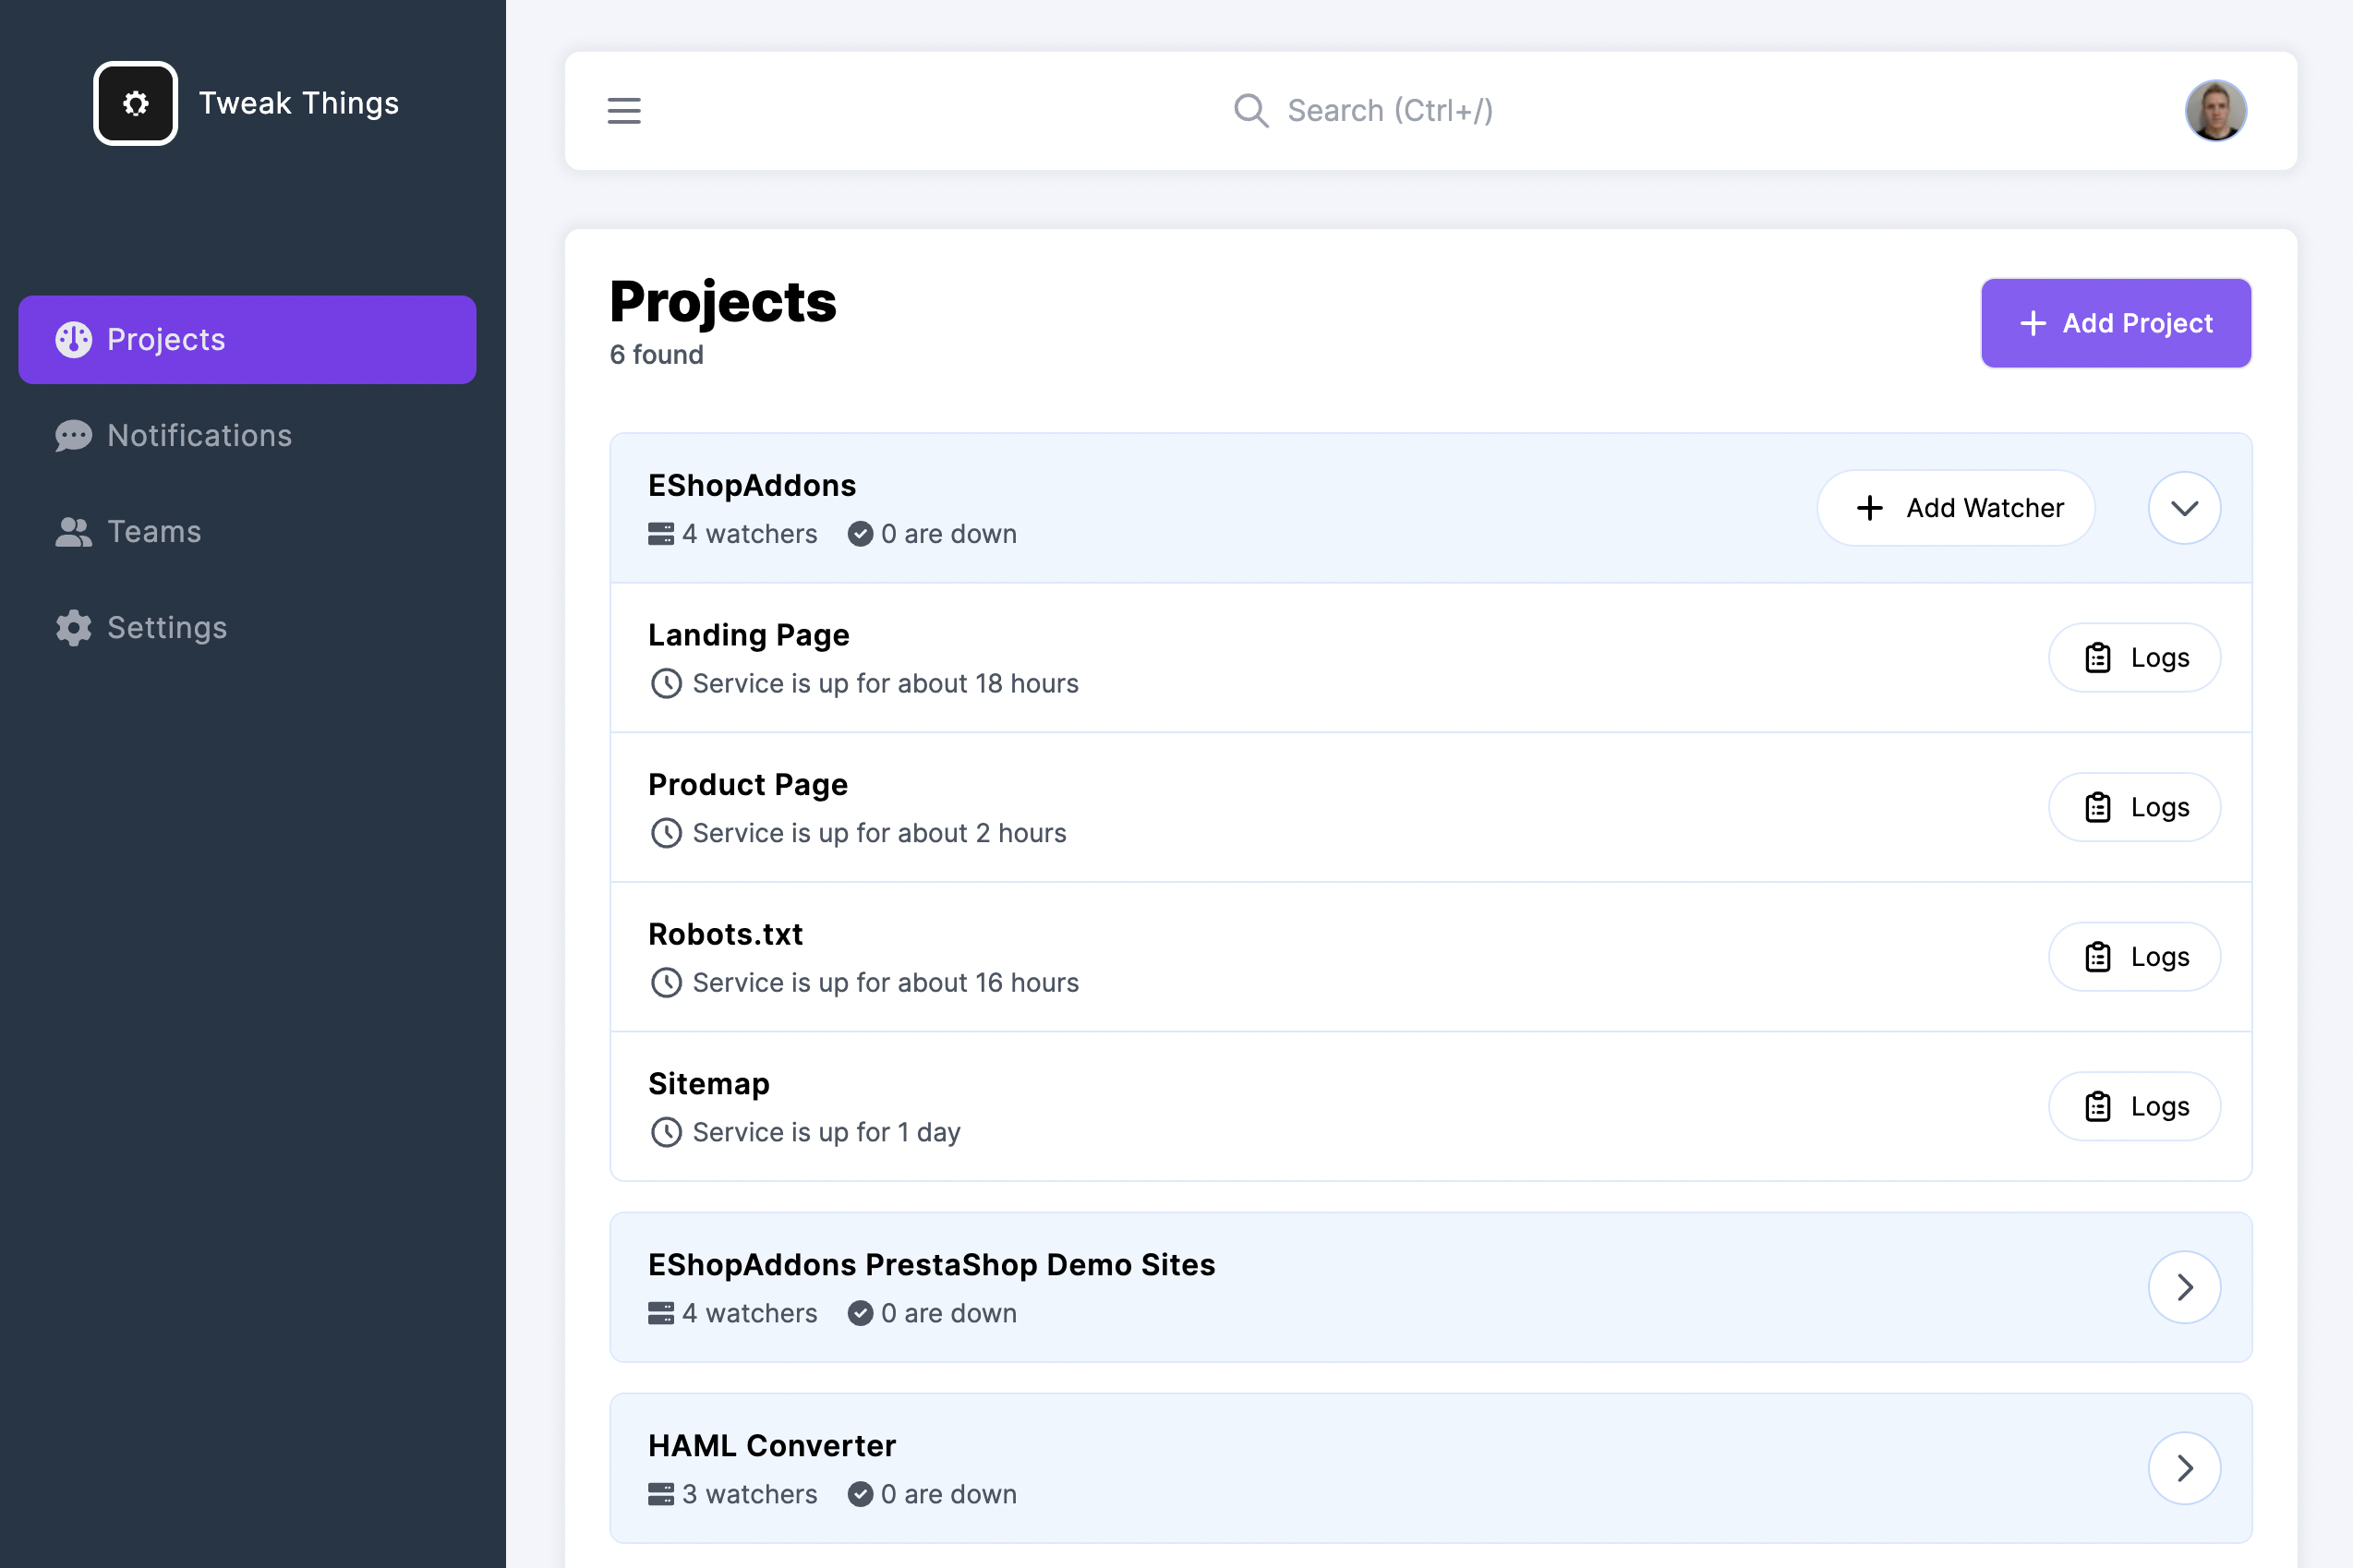Click the search magnifier icon
The image size is (2353, 1568).
[x=1250, y=111]
